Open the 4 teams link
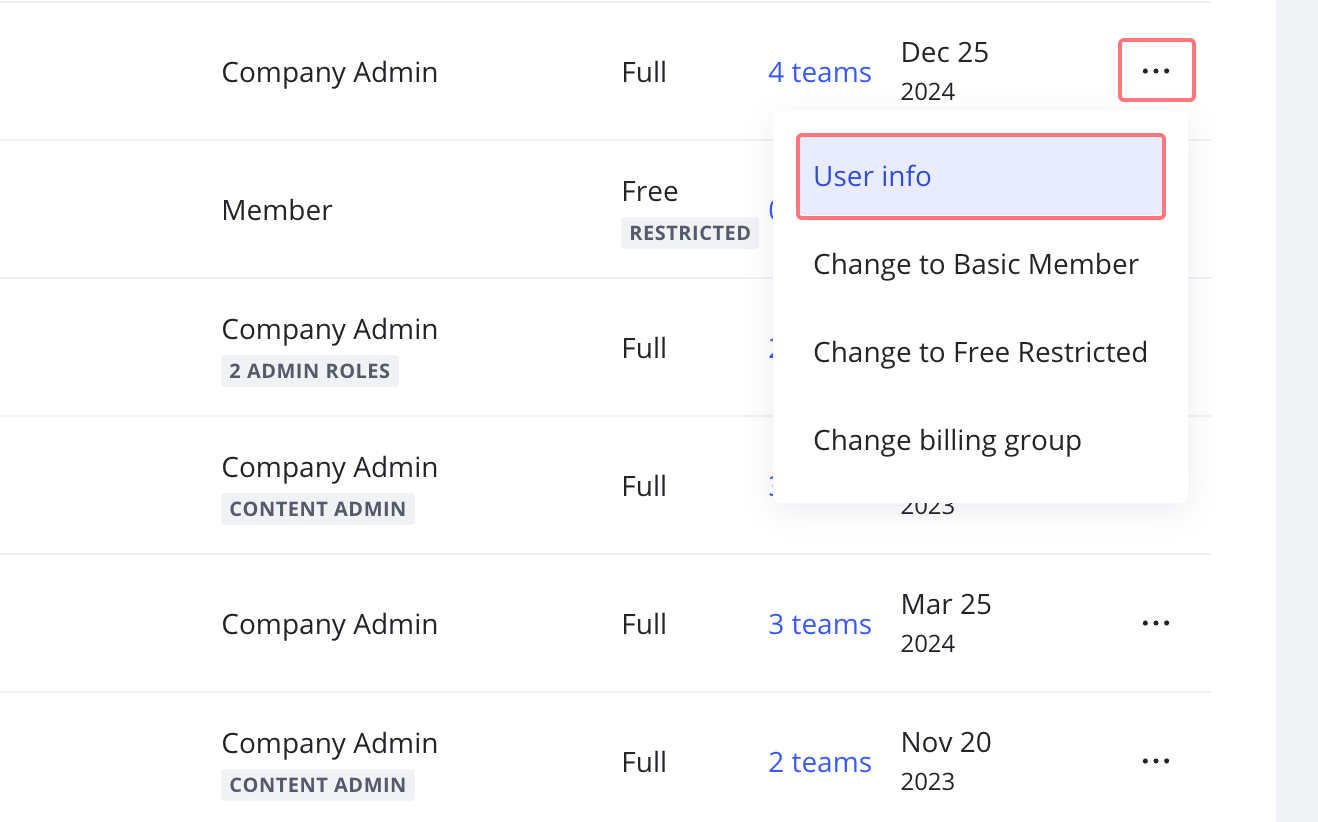Screen dimensions: 1318x822 coord(819,73)
